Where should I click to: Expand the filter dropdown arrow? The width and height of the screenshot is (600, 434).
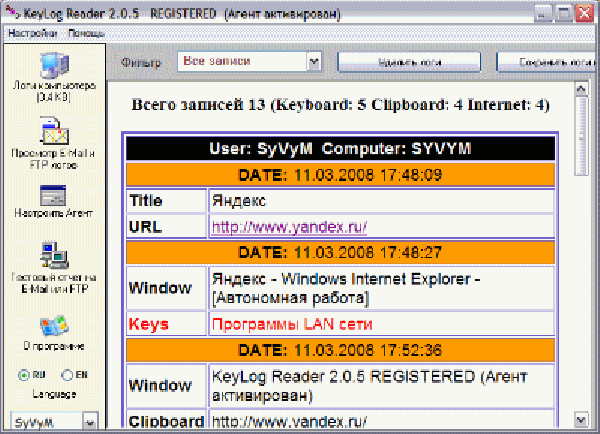314,61
